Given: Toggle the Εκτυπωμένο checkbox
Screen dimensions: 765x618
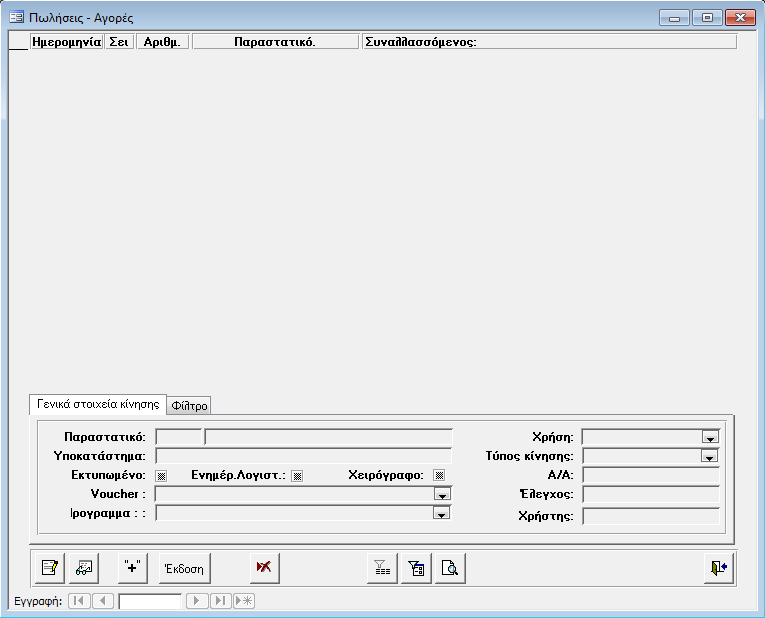Looking at the screenshot, I should point(161,476).
